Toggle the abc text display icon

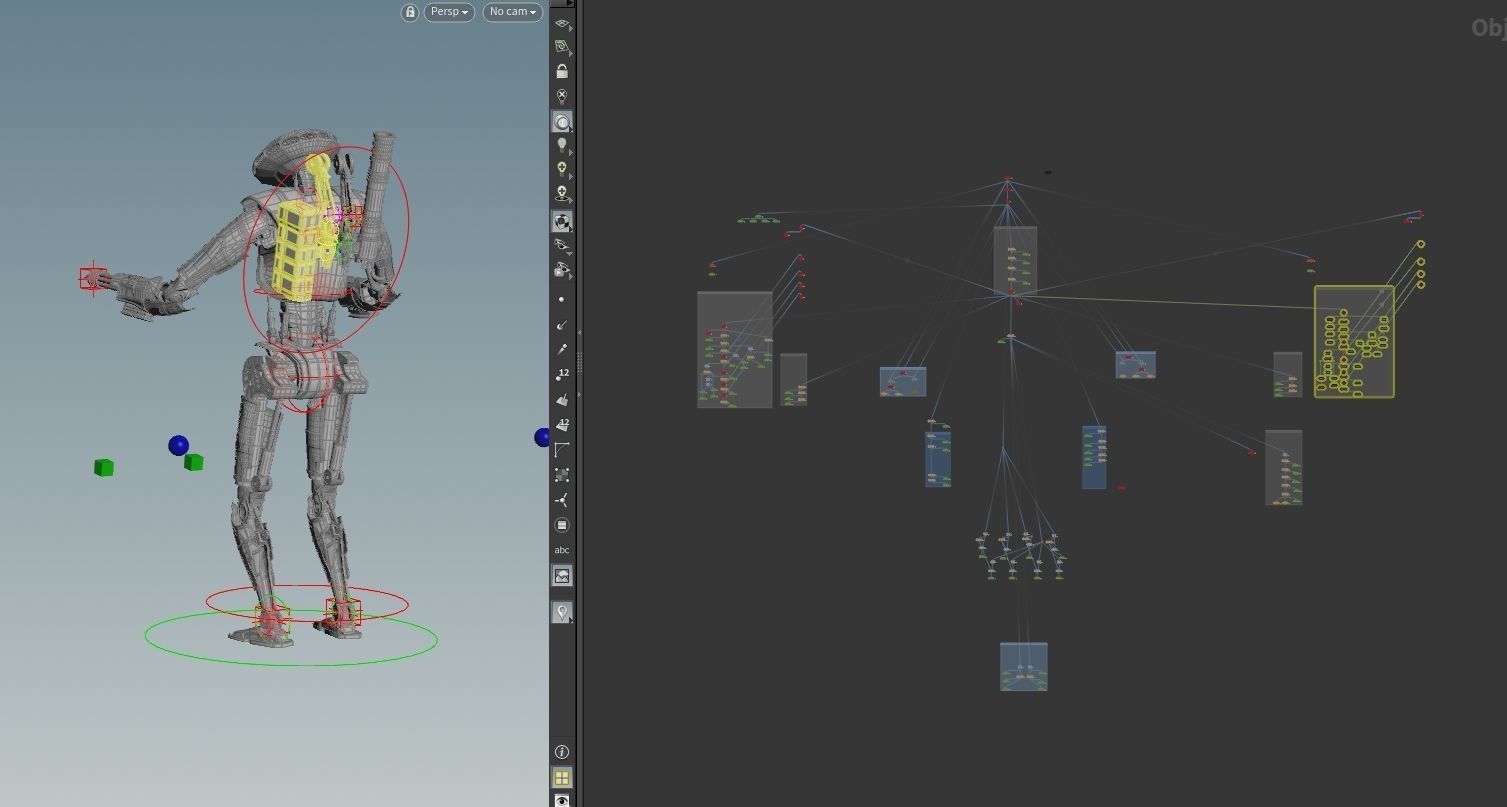[562, 550]
